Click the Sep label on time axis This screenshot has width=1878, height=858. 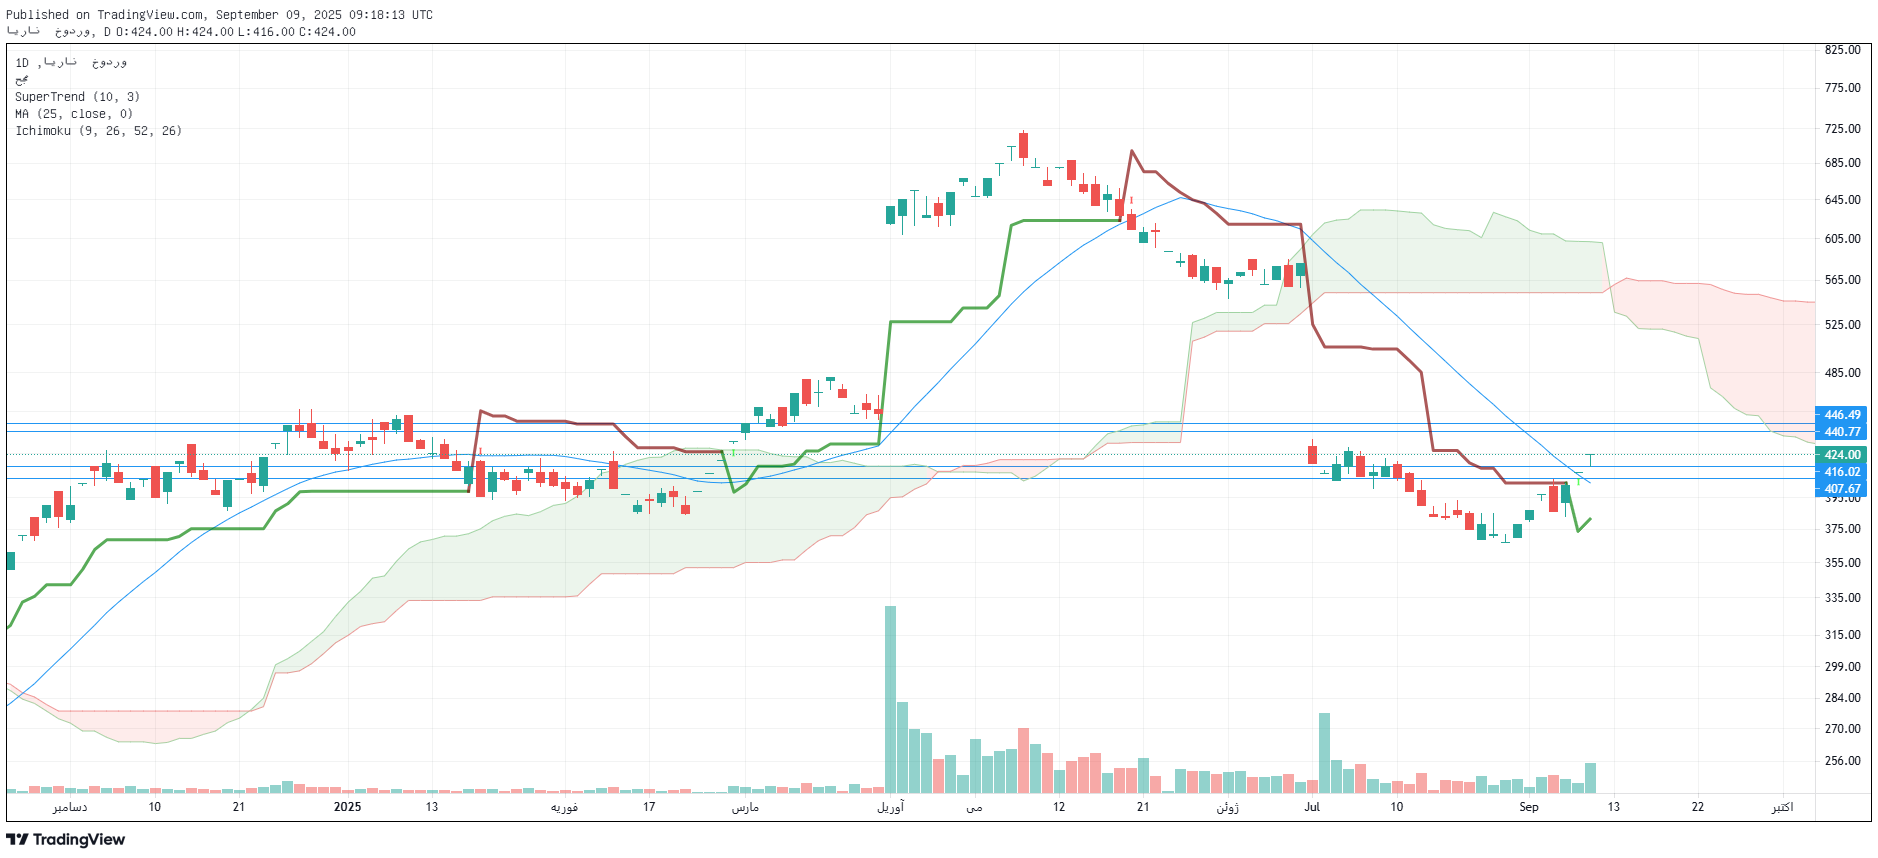[1529, 807]
